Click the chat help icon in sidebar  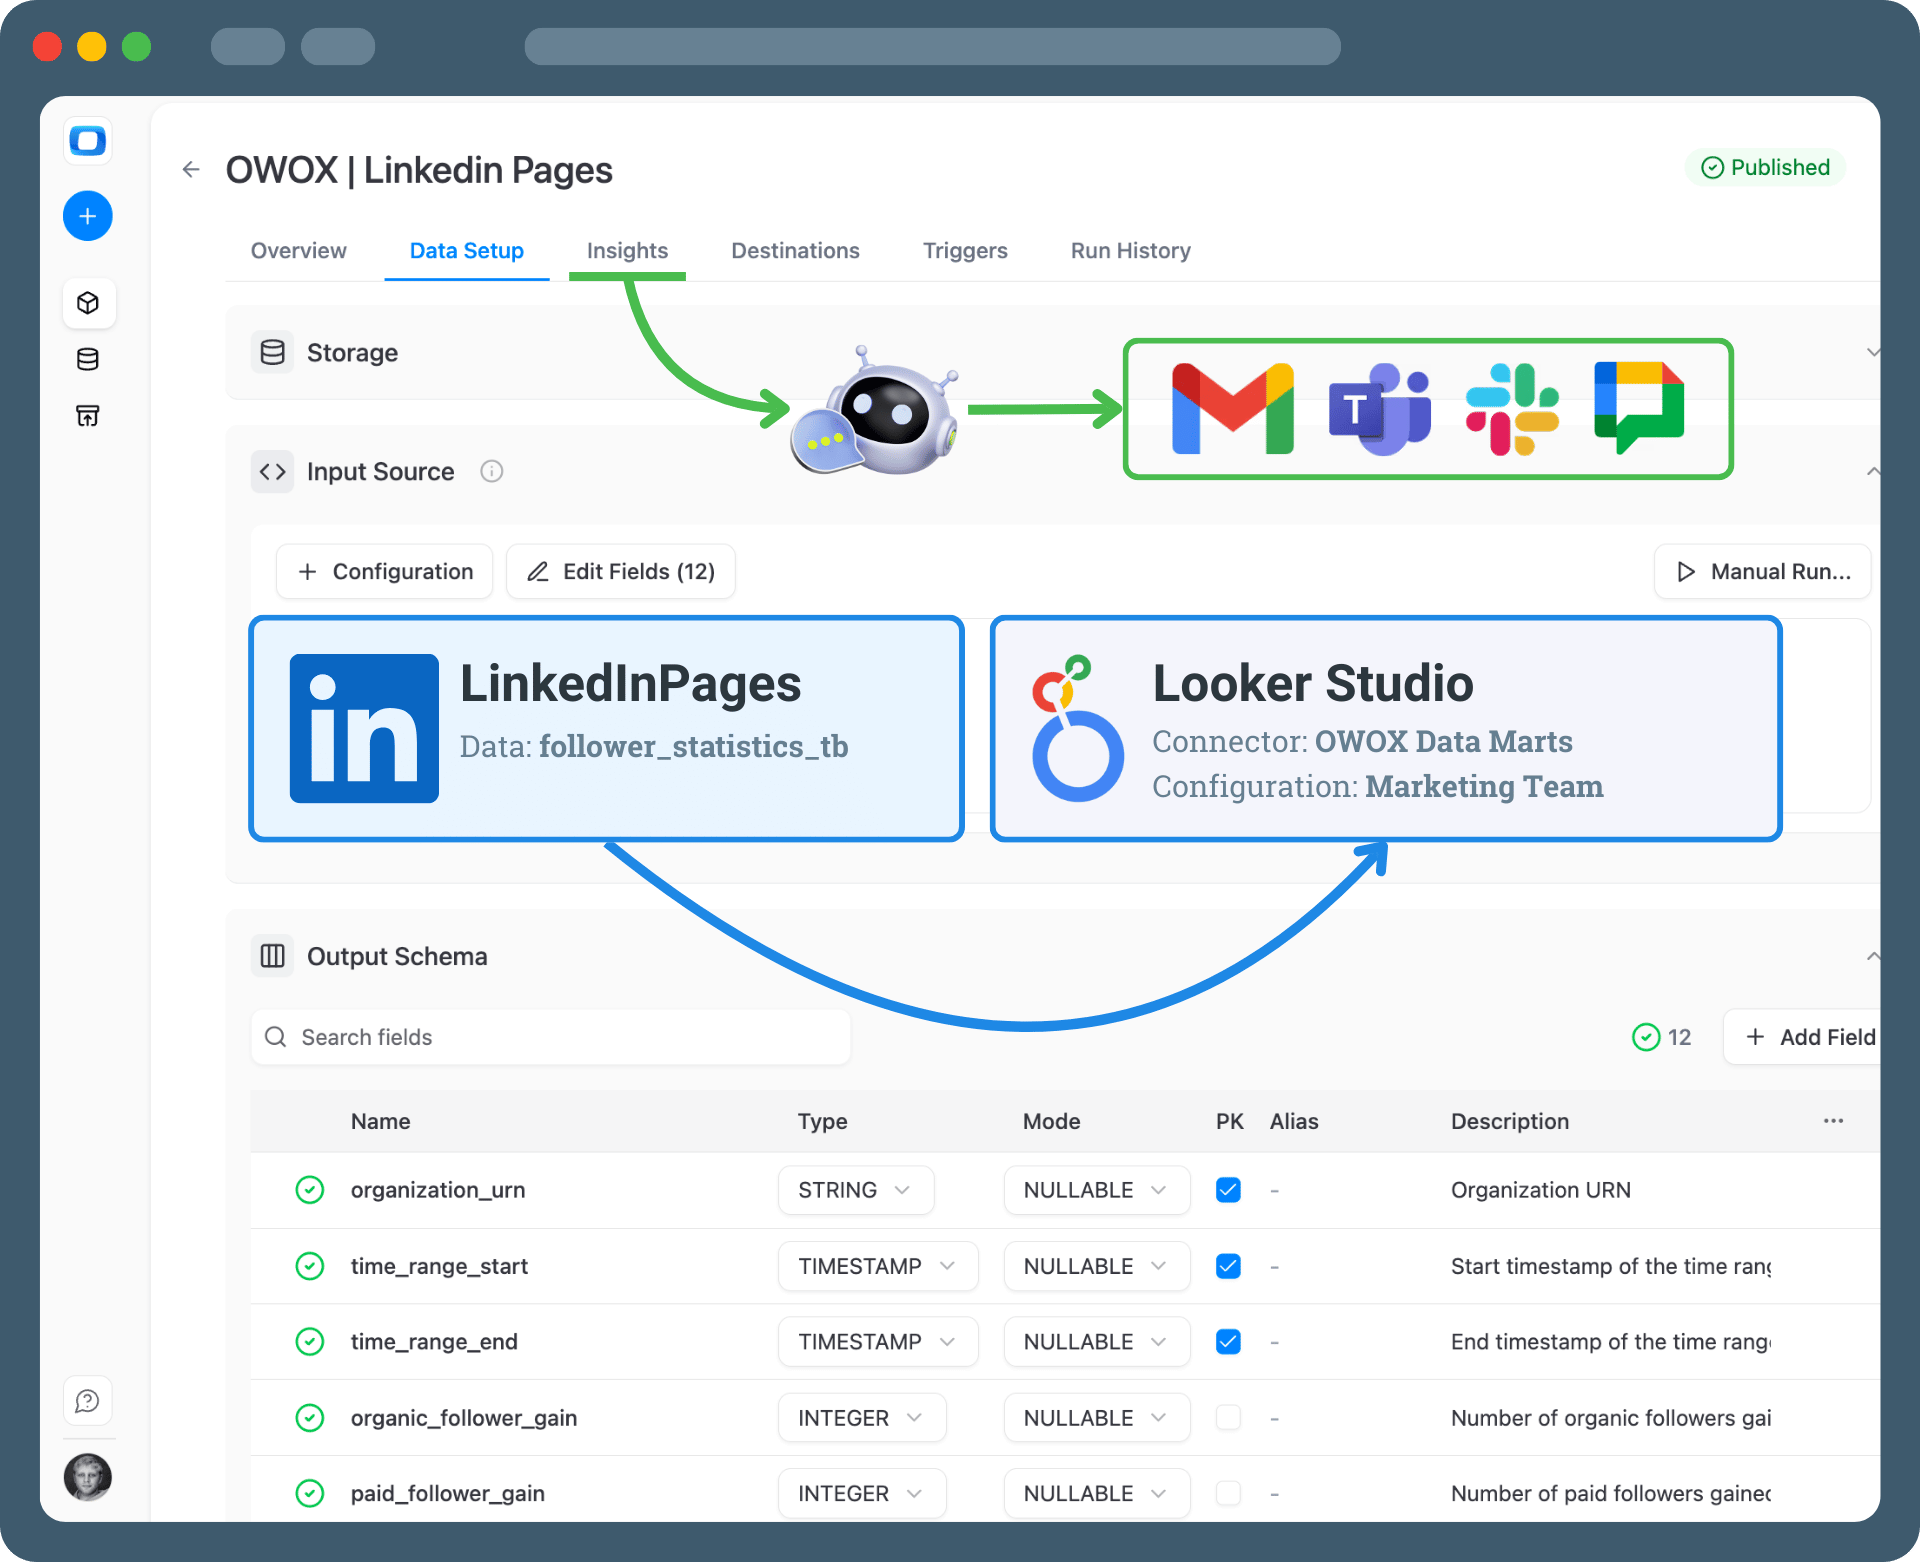point(88,1401)
